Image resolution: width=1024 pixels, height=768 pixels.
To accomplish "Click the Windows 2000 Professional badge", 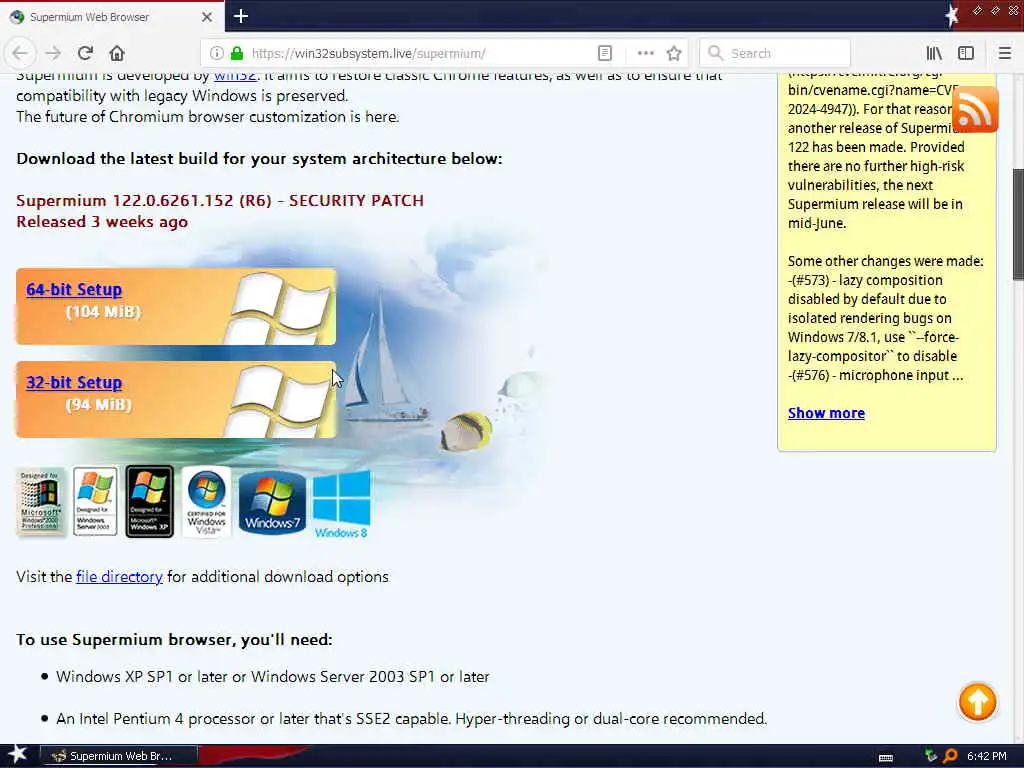I will tap(40, 501).
